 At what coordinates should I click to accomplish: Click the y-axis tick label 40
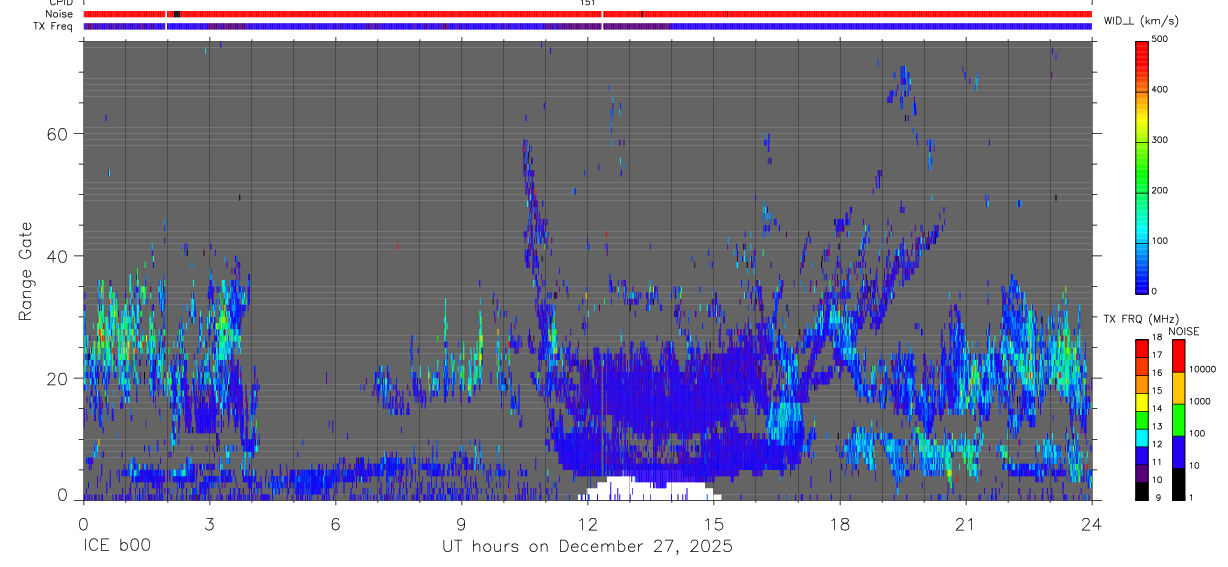(59, 256)
